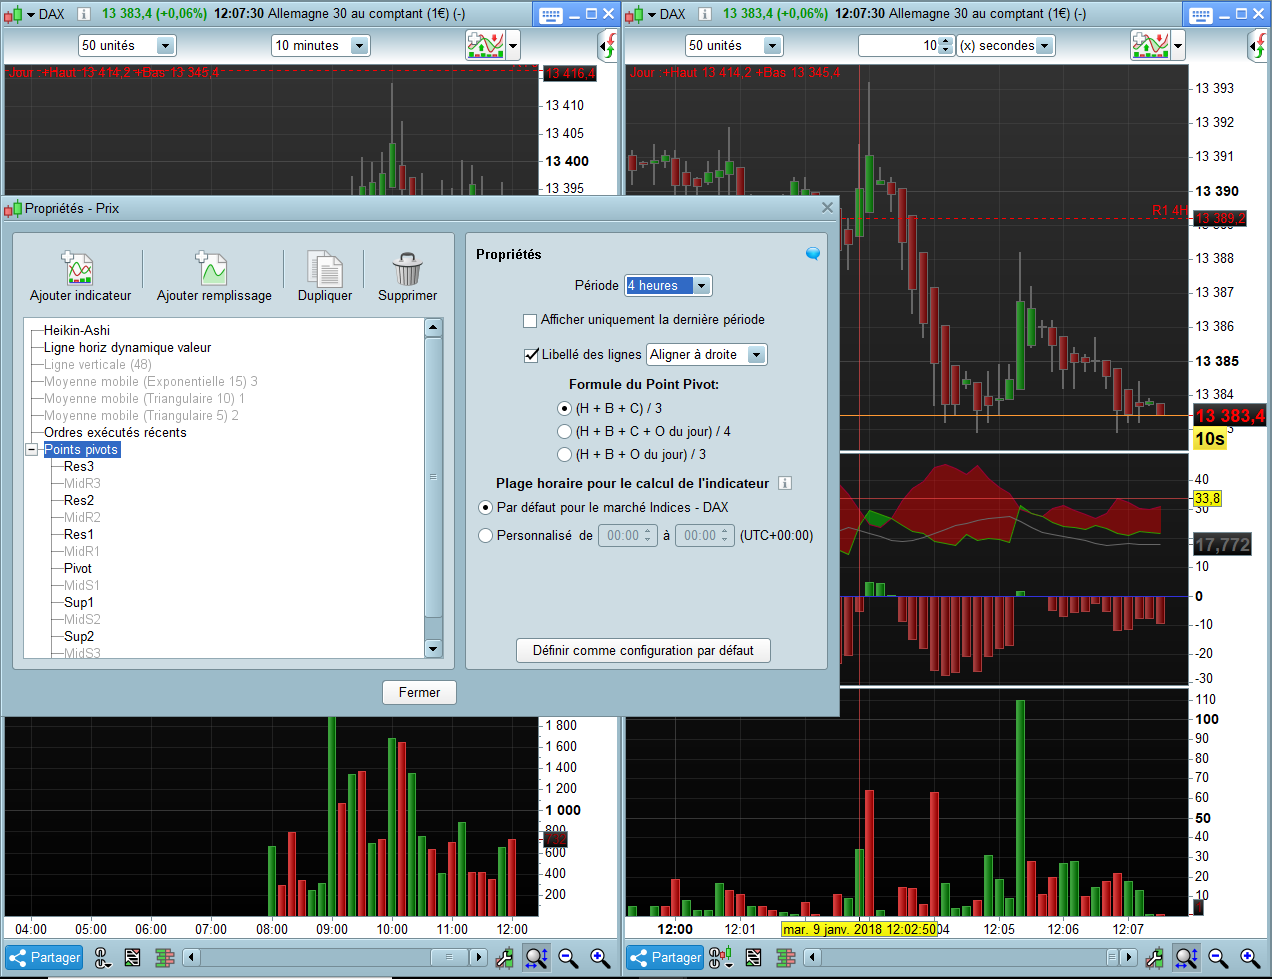
Task: Zoom in using plus magnifier in left chart
Action: click(x=600, y=958)
